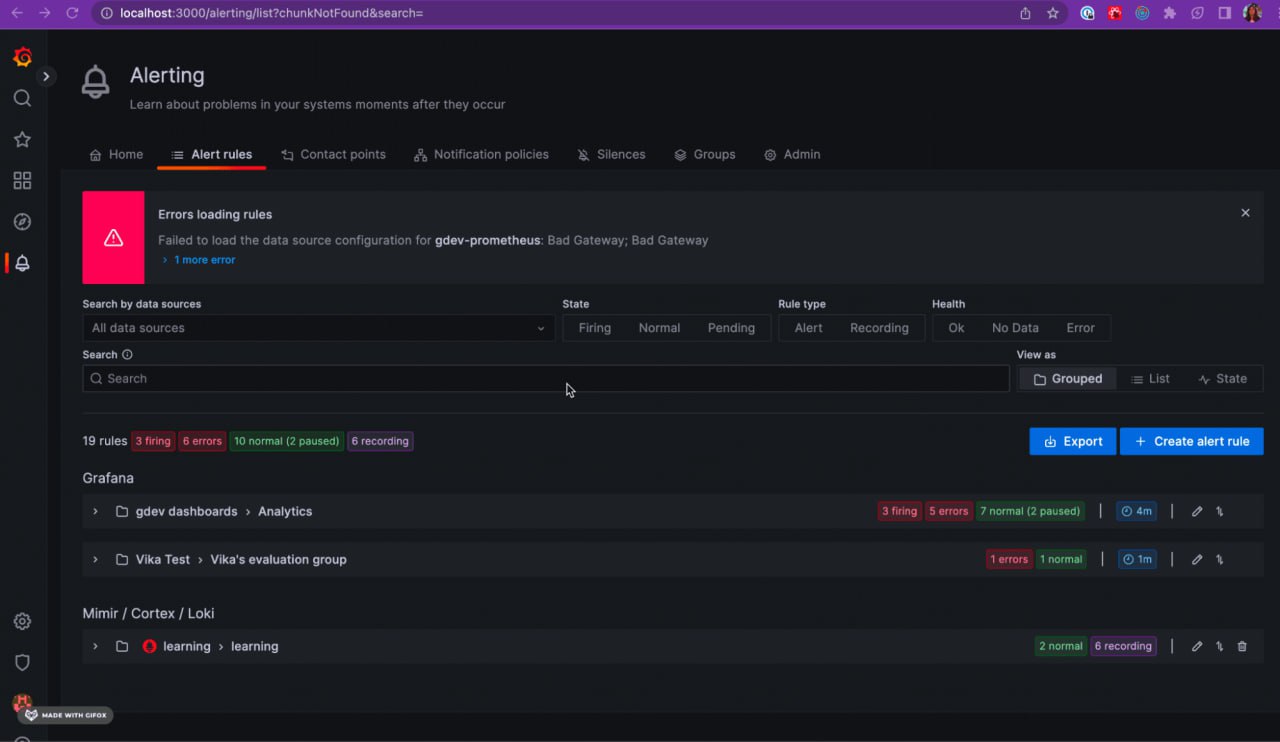Image resolution: width=1280 pixels, height=742 pixels.
Task: Click the Mimir data source icon by learning
Action: pos(150,646)
